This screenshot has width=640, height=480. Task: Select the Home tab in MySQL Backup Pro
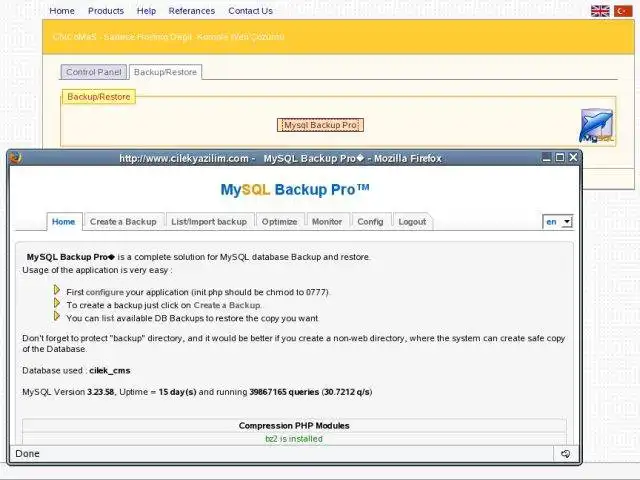64,222
